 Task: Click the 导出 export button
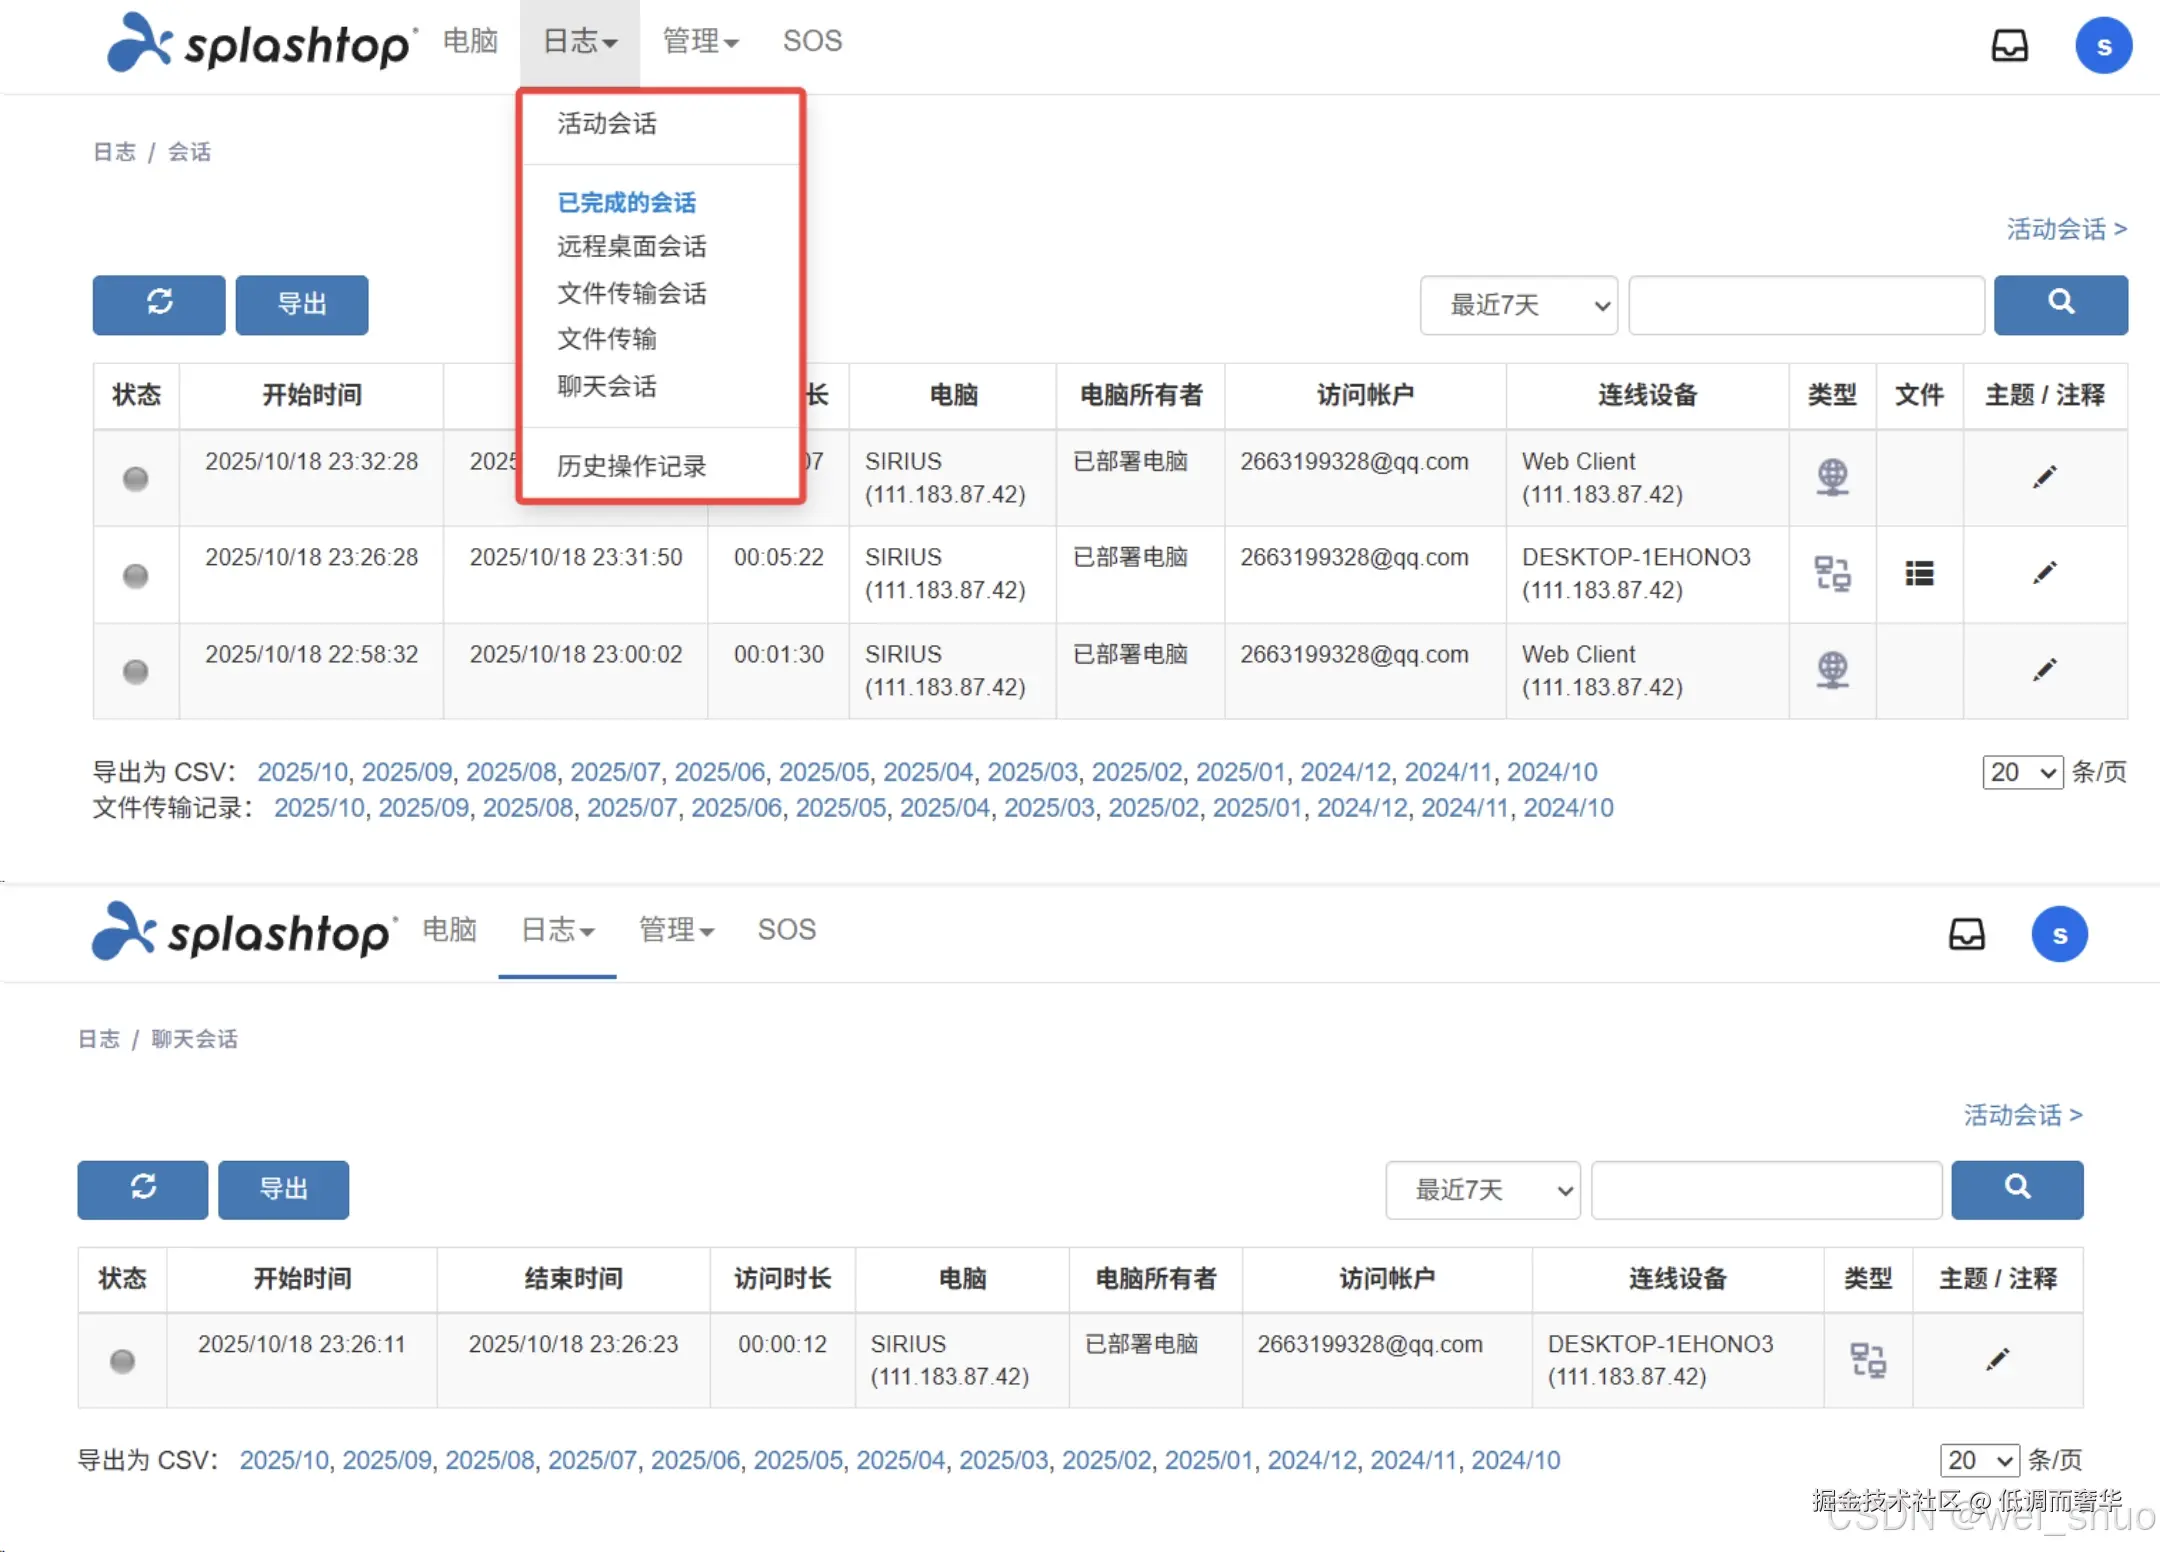click(x=301, y=305)
